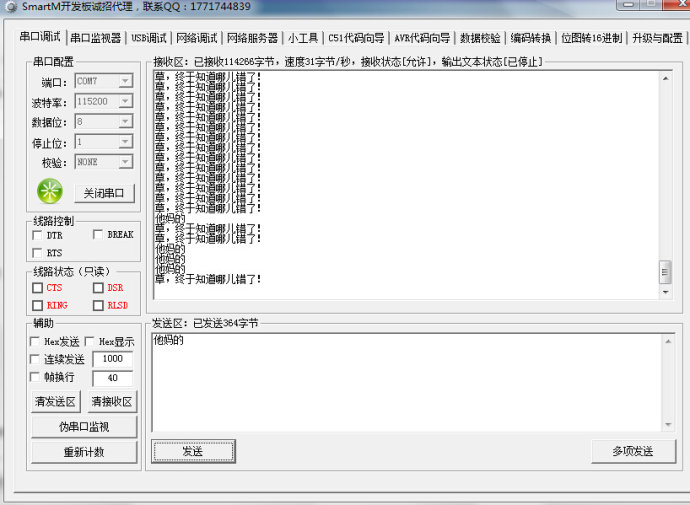Viewport: 690px width, 505px height.
Task: Open the 端口 COM7 port dropdown
Action: 104,81
